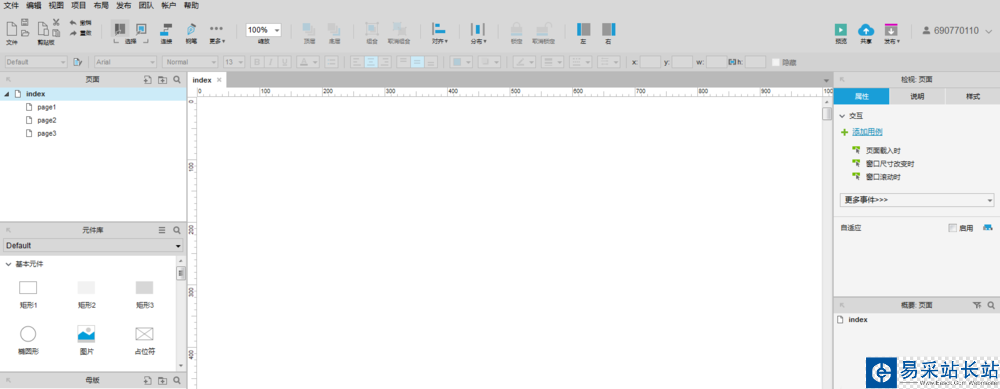Open the More events dropdown
The height and width of the screenshot is (389, 1000).
click(x=916, y=200)
